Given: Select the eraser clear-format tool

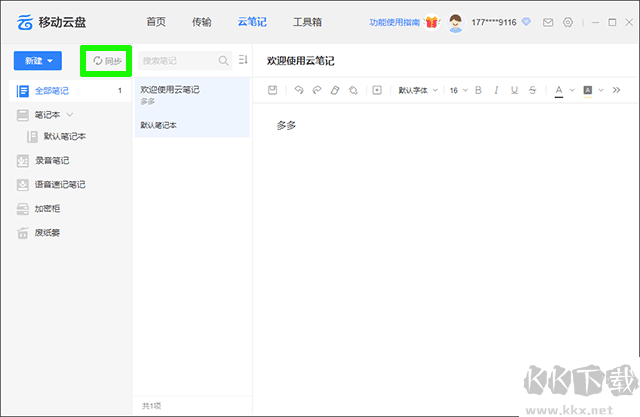Looking at the screenshot, I should click(334, 90).
